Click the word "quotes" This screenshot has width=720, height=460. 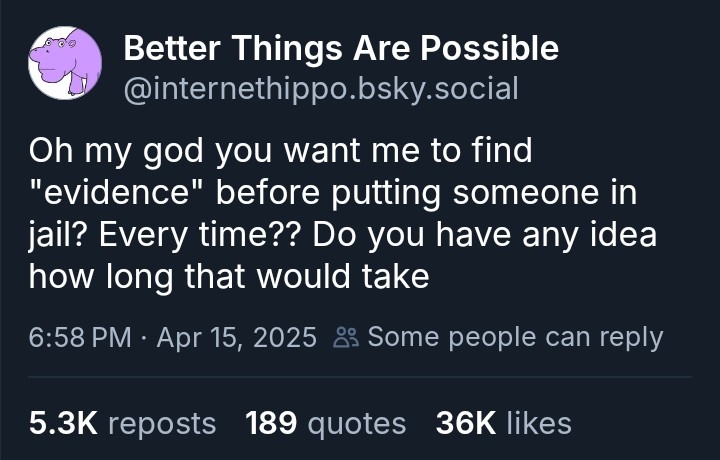tap(356, 423)
